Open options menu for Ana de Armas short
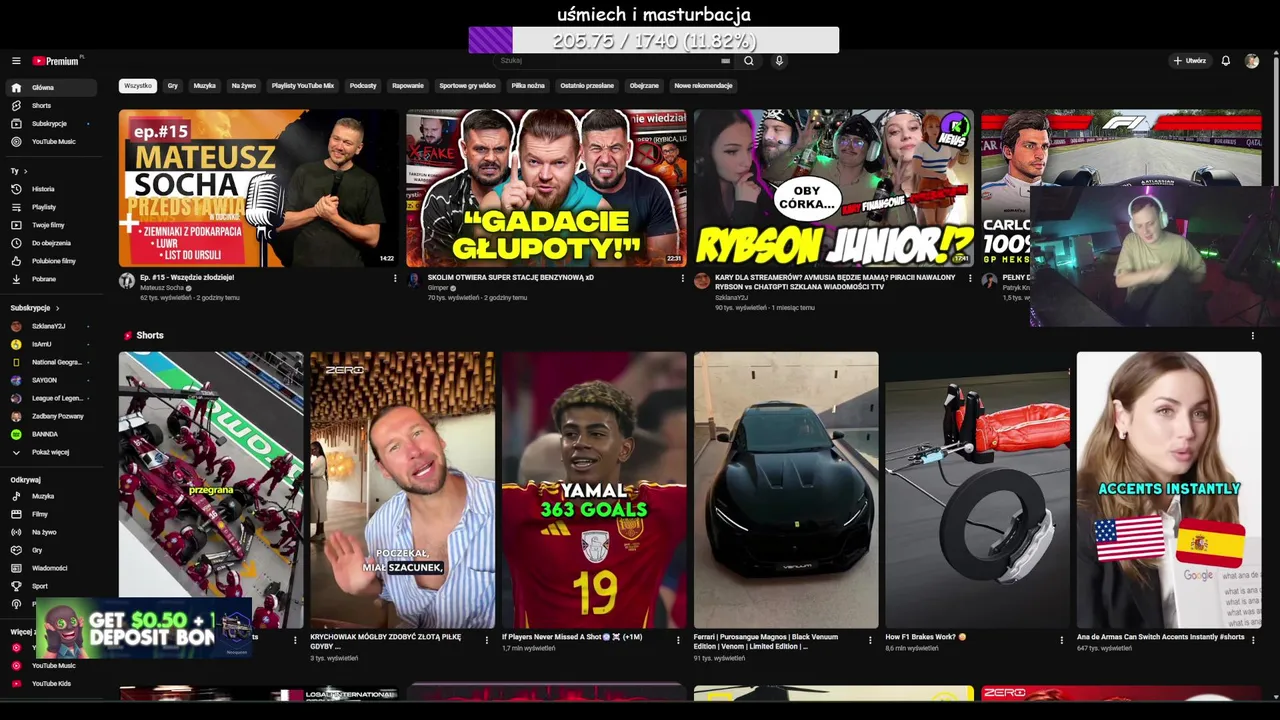The height and width of the screenshot is (720, 1280). point(1253,640)
